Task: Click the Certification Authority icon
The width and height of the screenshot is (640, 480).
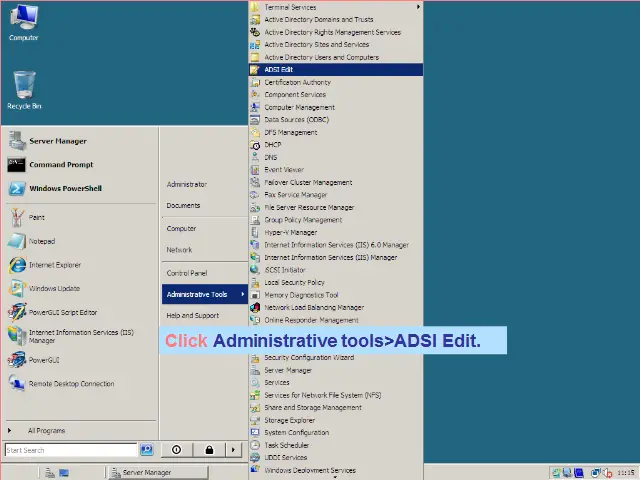Action: (x=255, y=82)
